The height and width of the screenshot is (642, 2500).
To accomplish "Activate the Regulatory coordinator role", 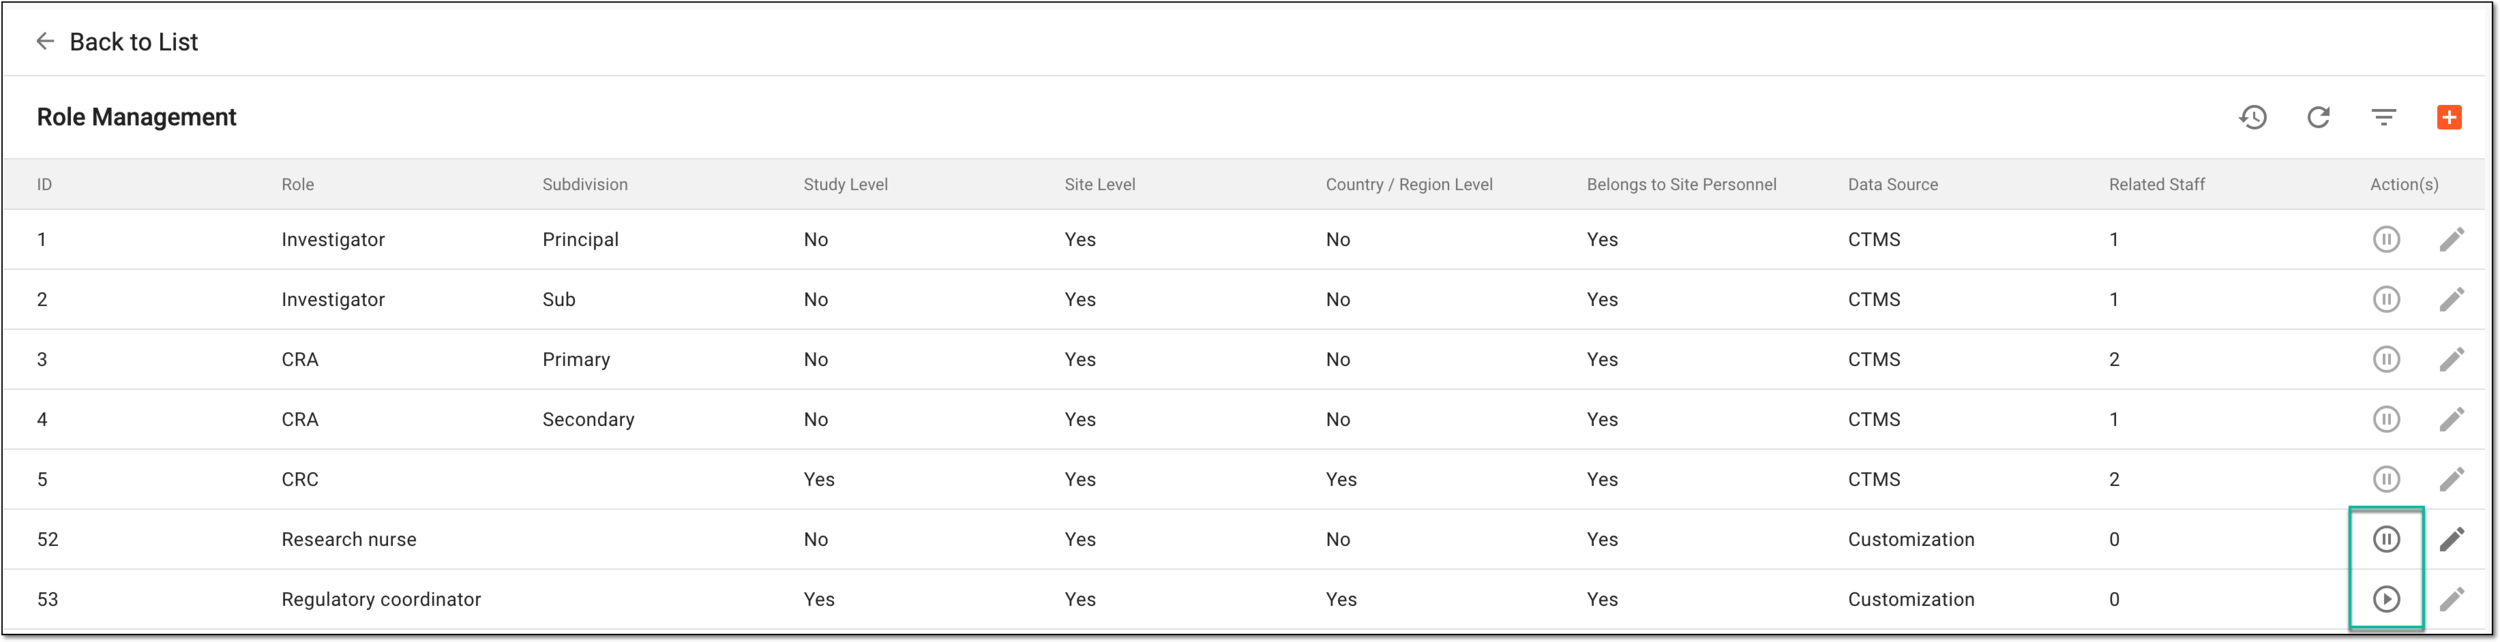I will (2386, 600).
